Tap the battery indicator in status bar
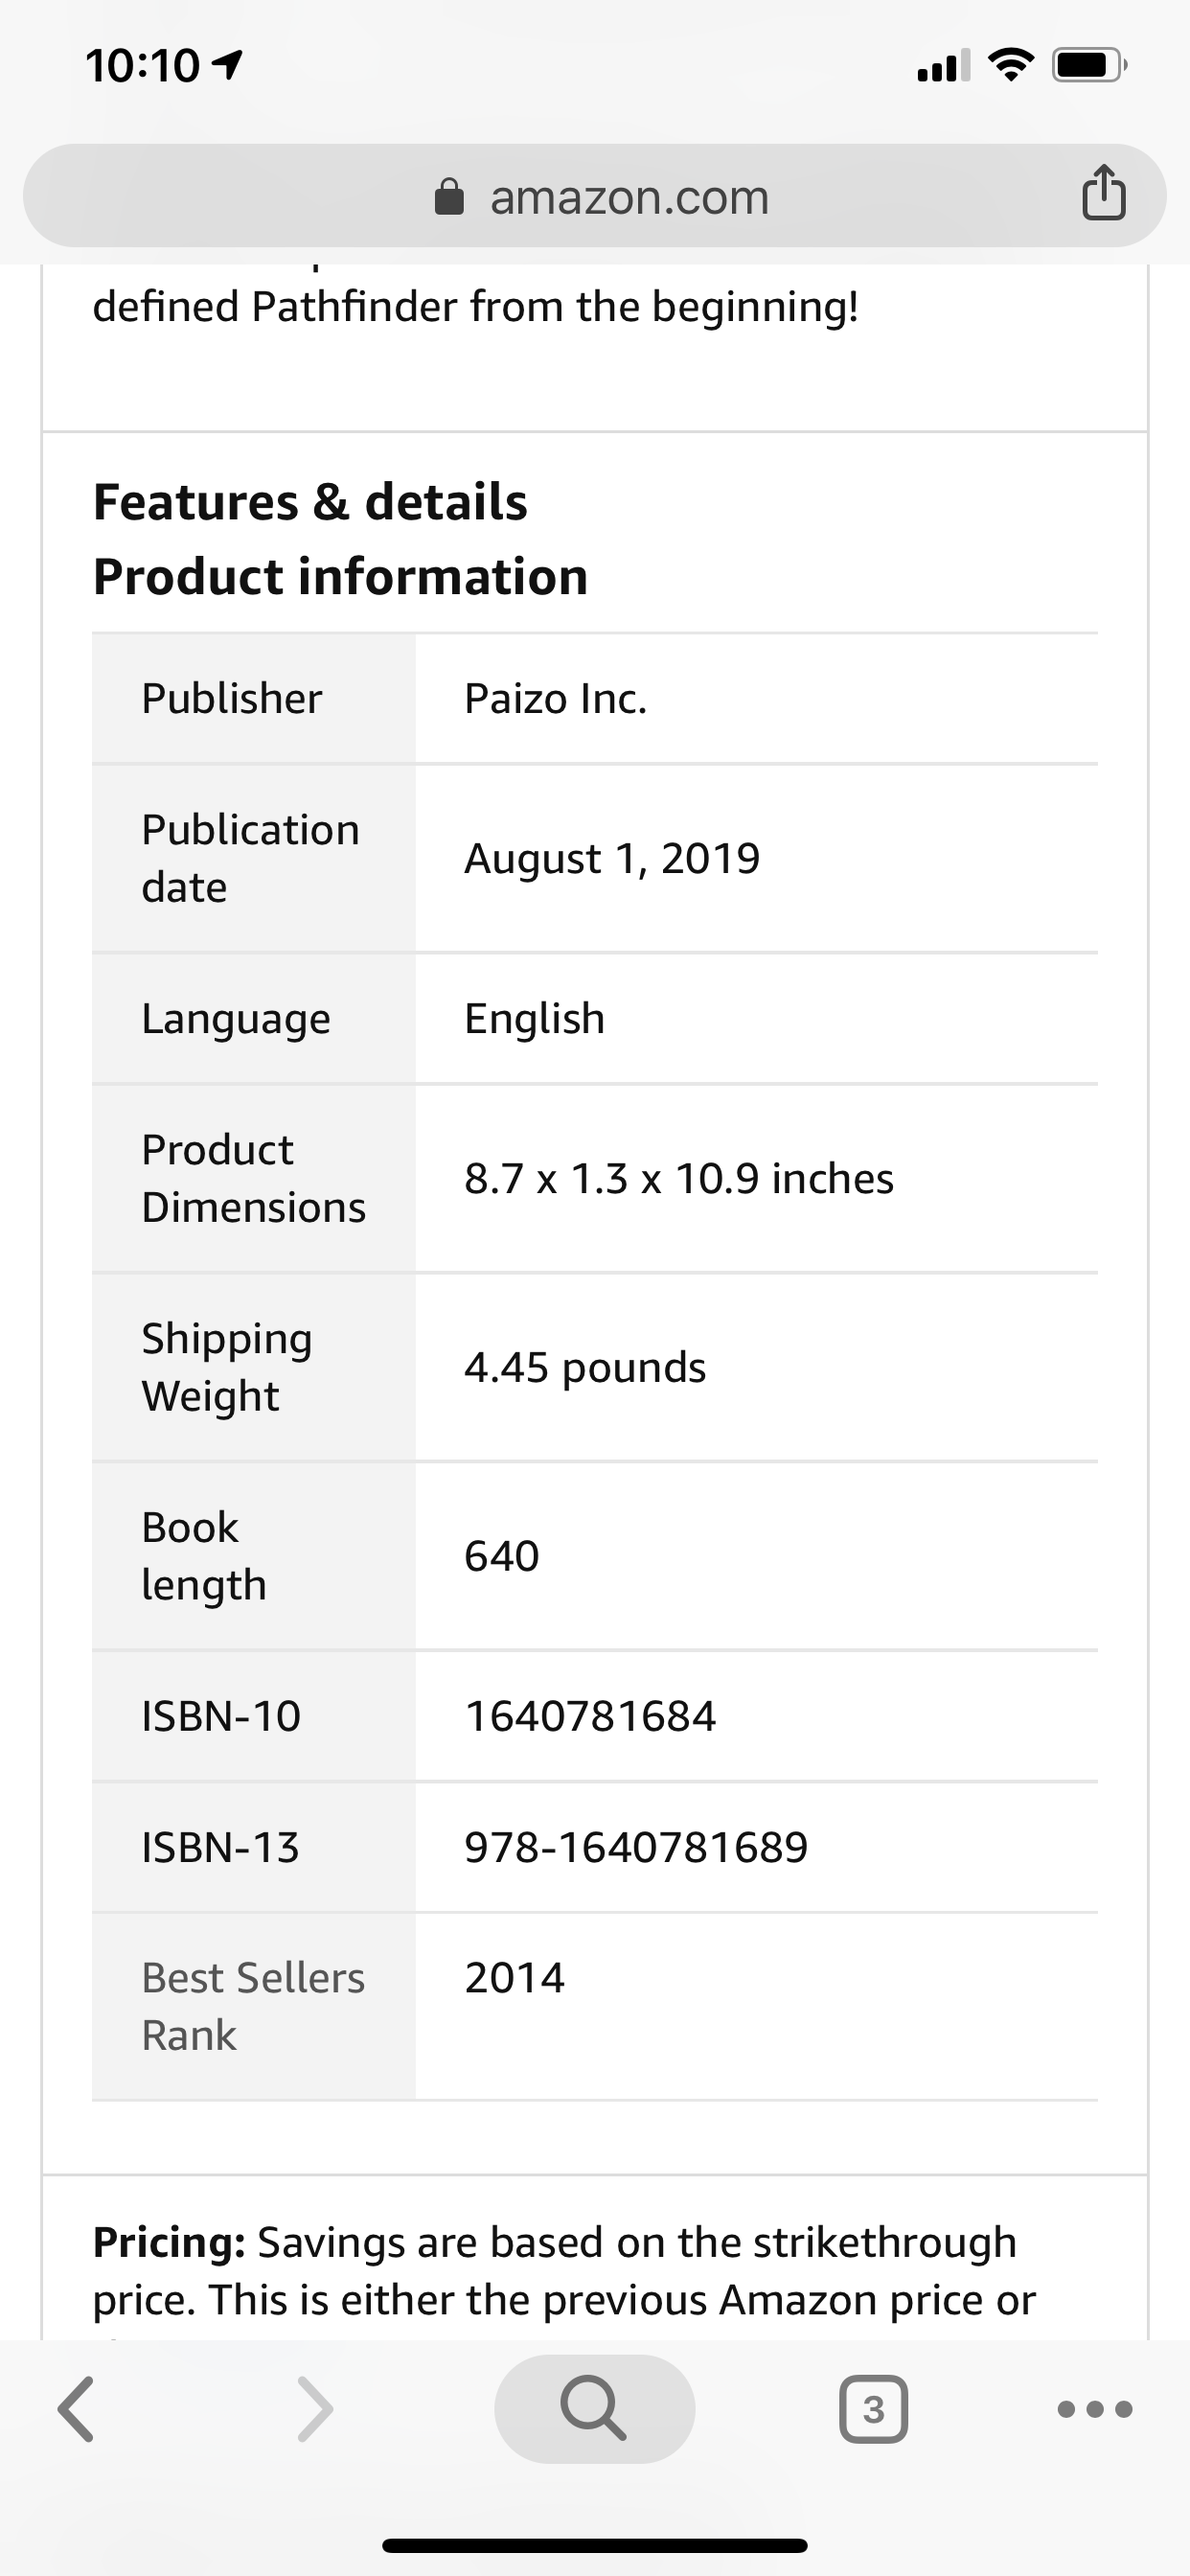 tap(1089, 66)
